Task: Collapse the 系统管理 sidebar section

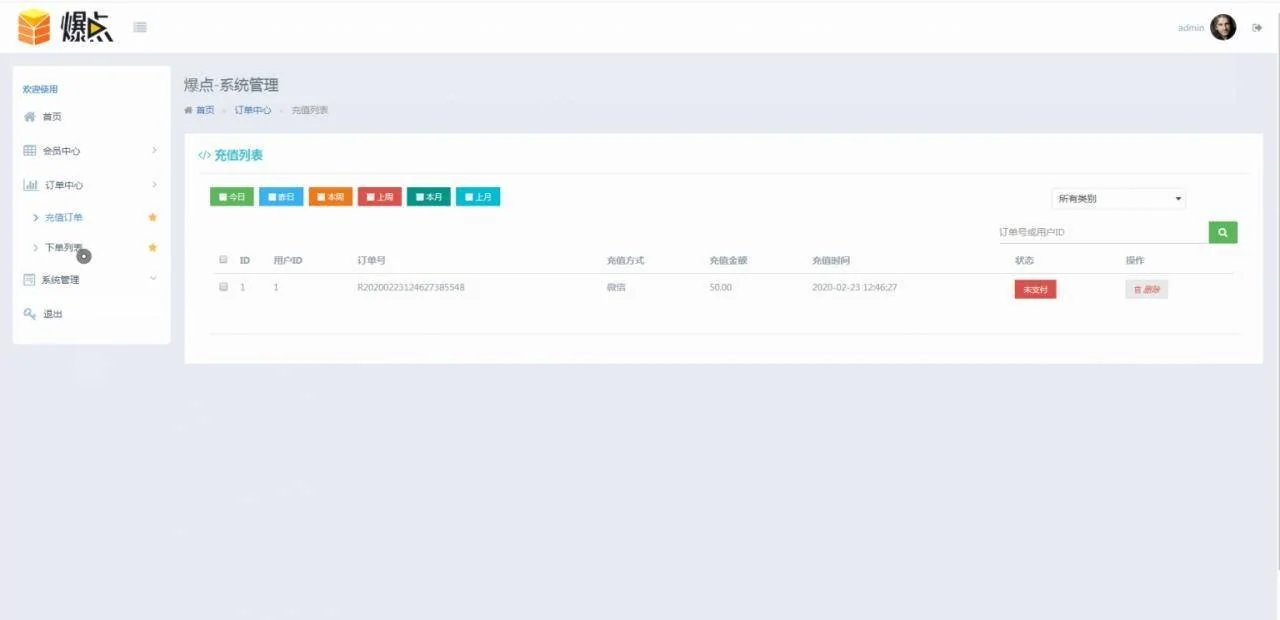Action: (90, 280)
